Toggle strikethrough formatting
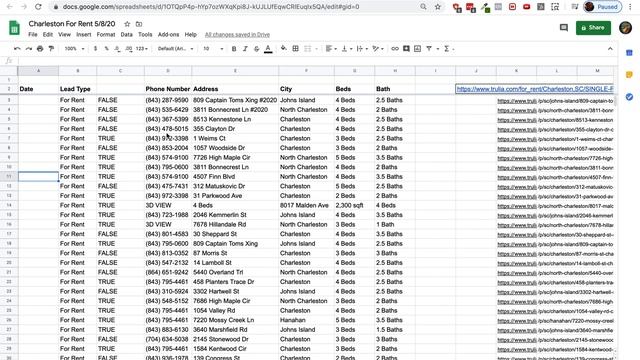The image size is (640, 360). click(x=256, y=49)
